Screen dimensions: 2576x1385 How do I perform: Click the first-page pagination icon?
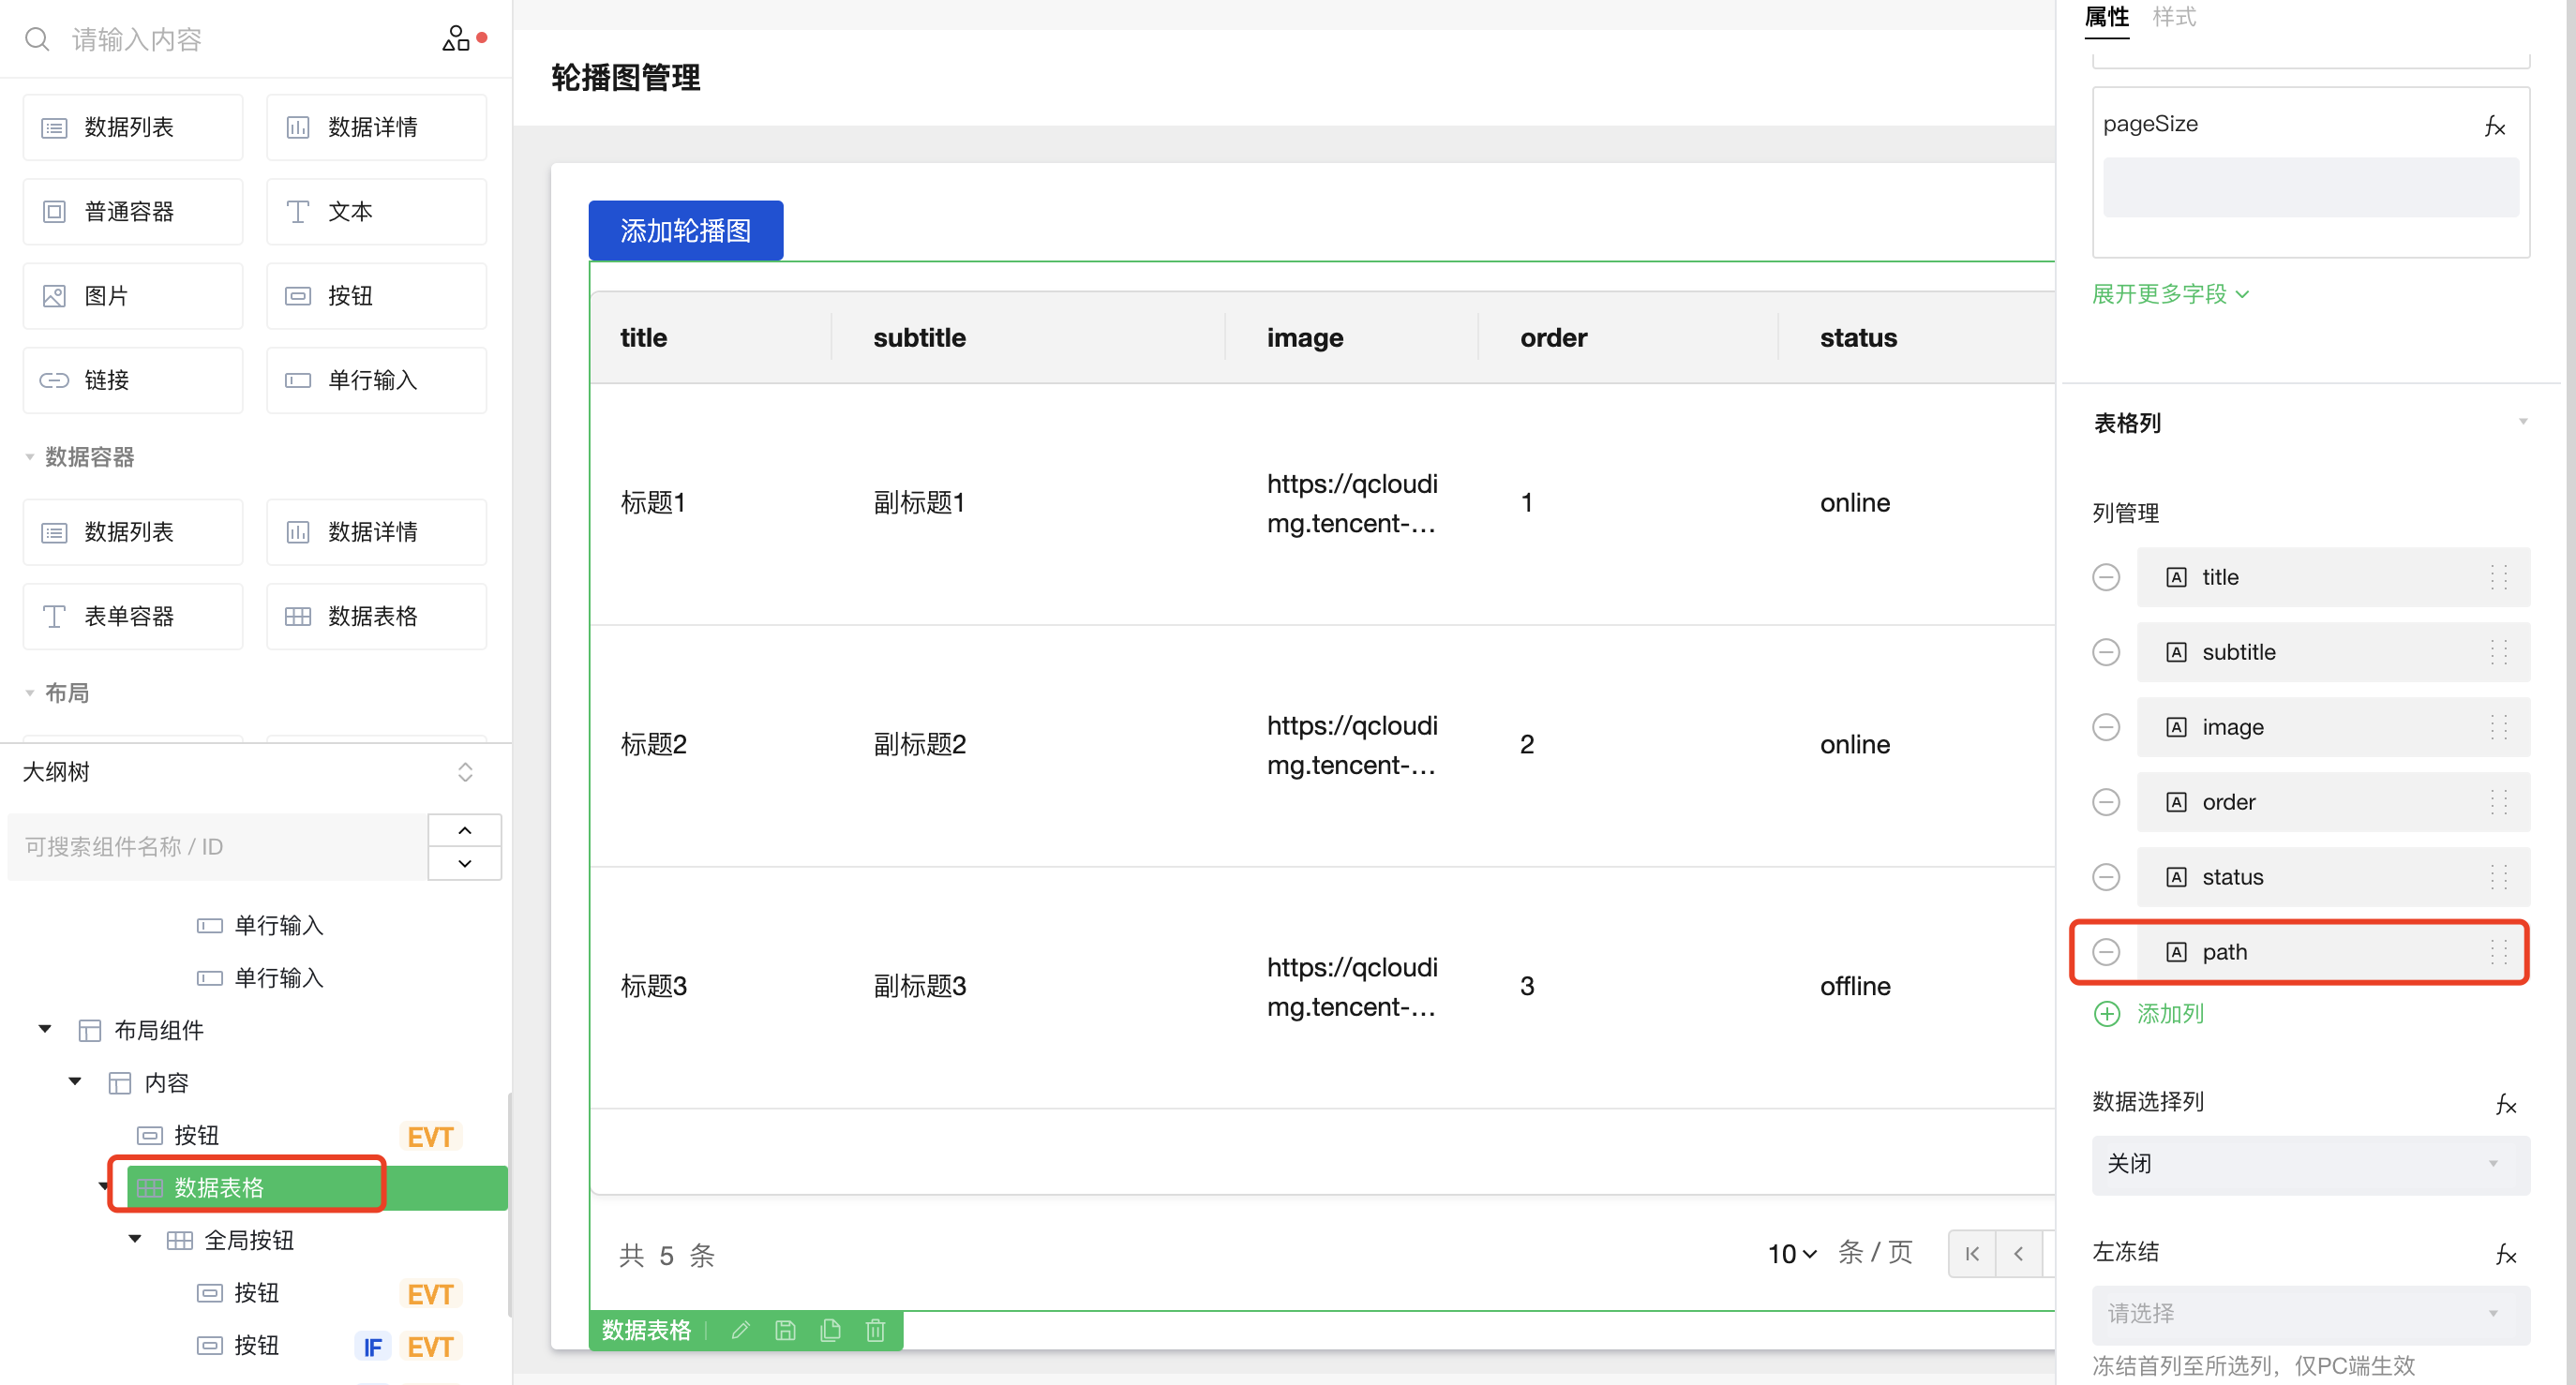pos(1971,1253)
